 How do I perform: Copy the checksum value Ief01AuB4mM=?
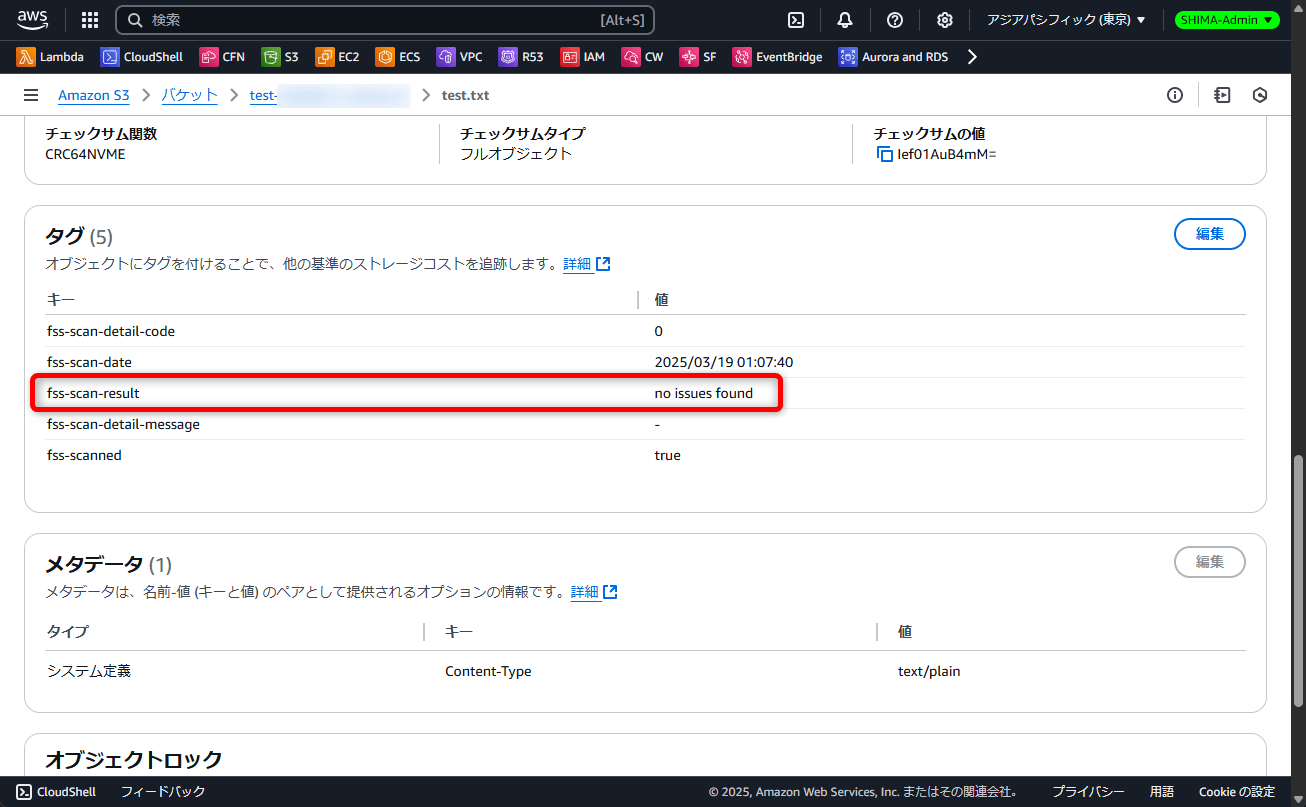884,154
